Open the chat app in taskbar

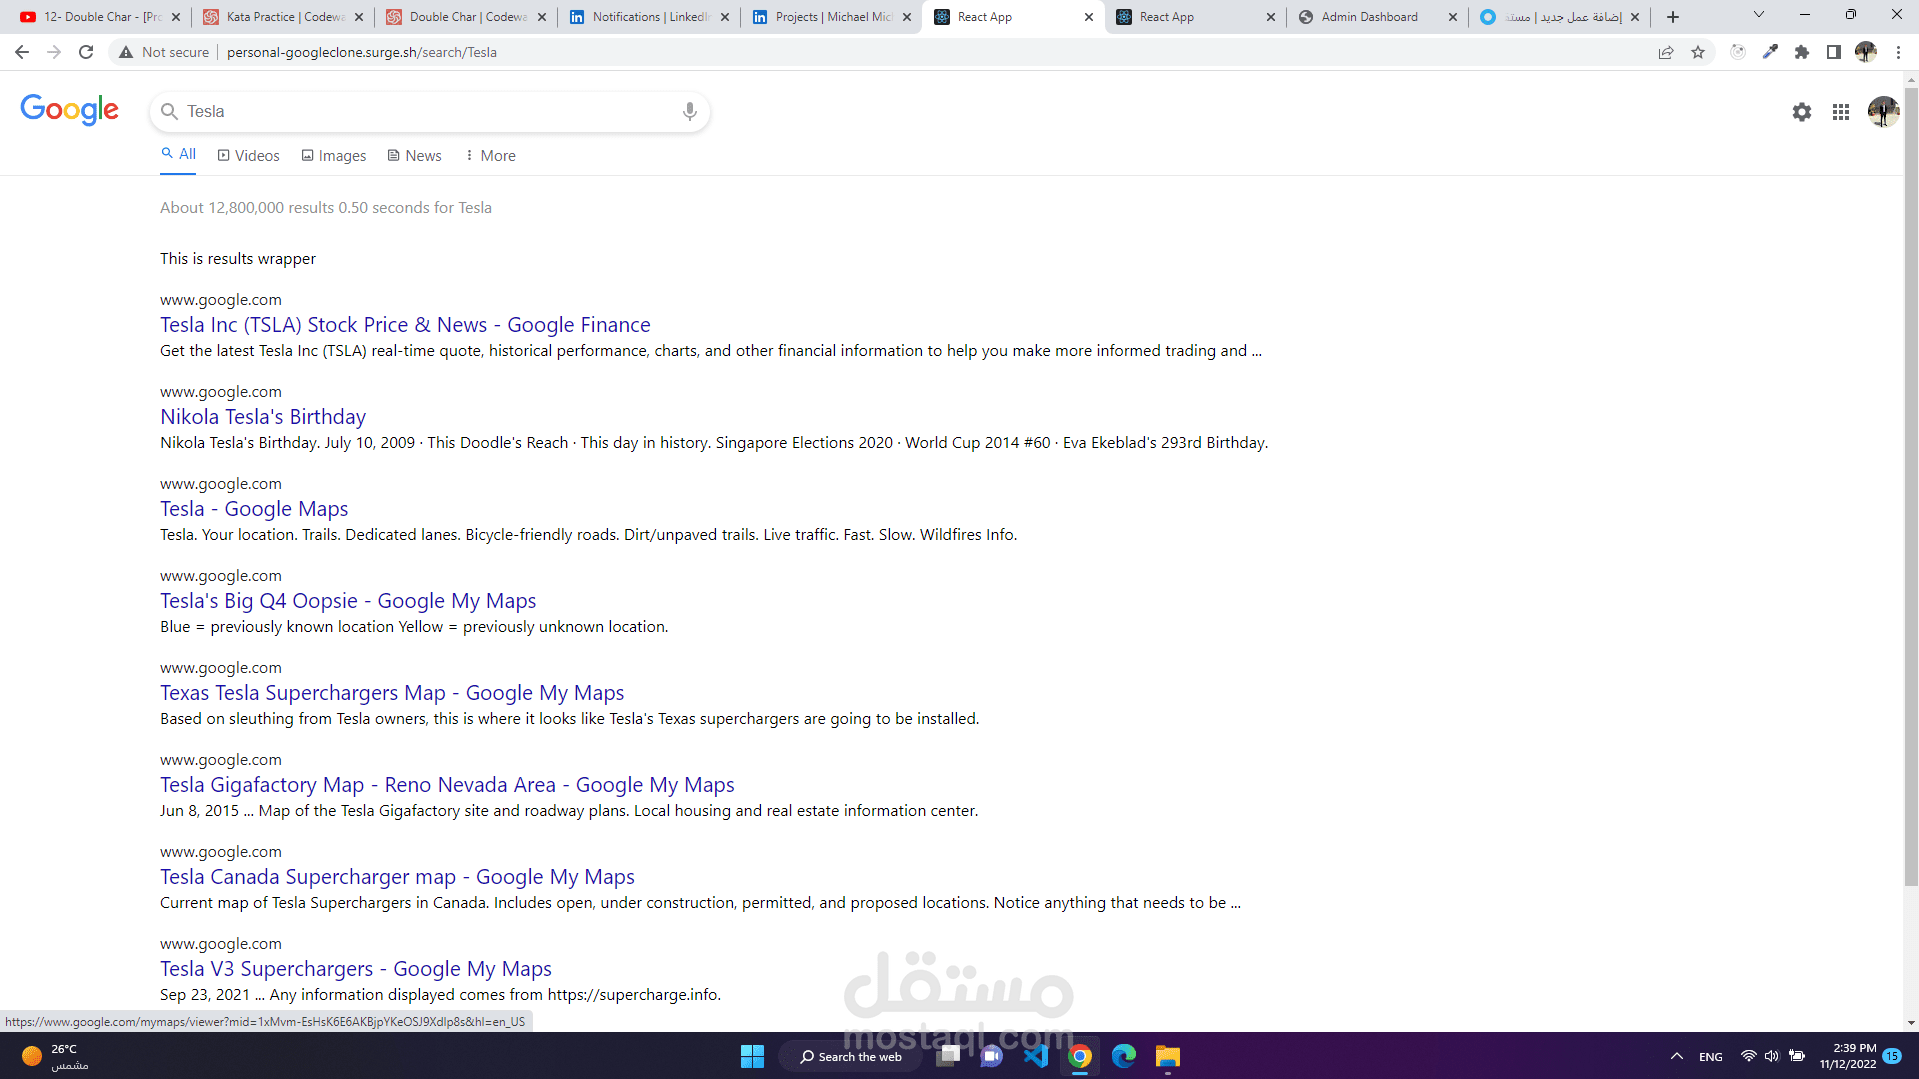pos(992,1056)
